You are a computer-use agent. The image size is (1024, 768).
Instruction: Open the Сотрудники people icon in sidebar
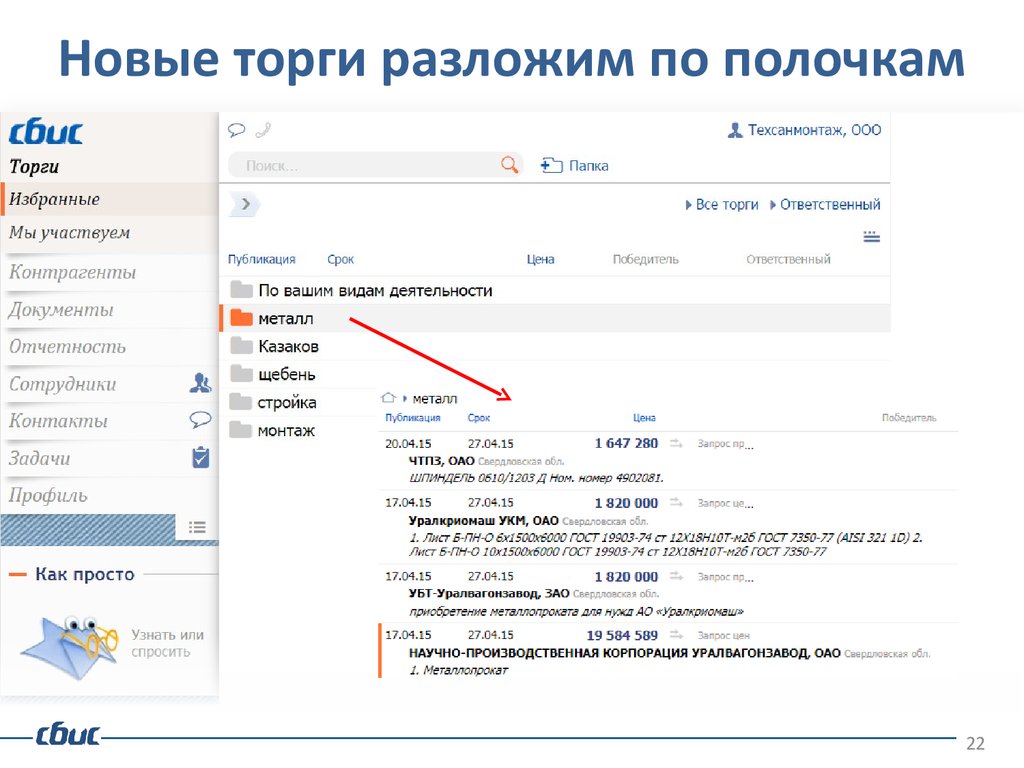click(x=200, y=383)
